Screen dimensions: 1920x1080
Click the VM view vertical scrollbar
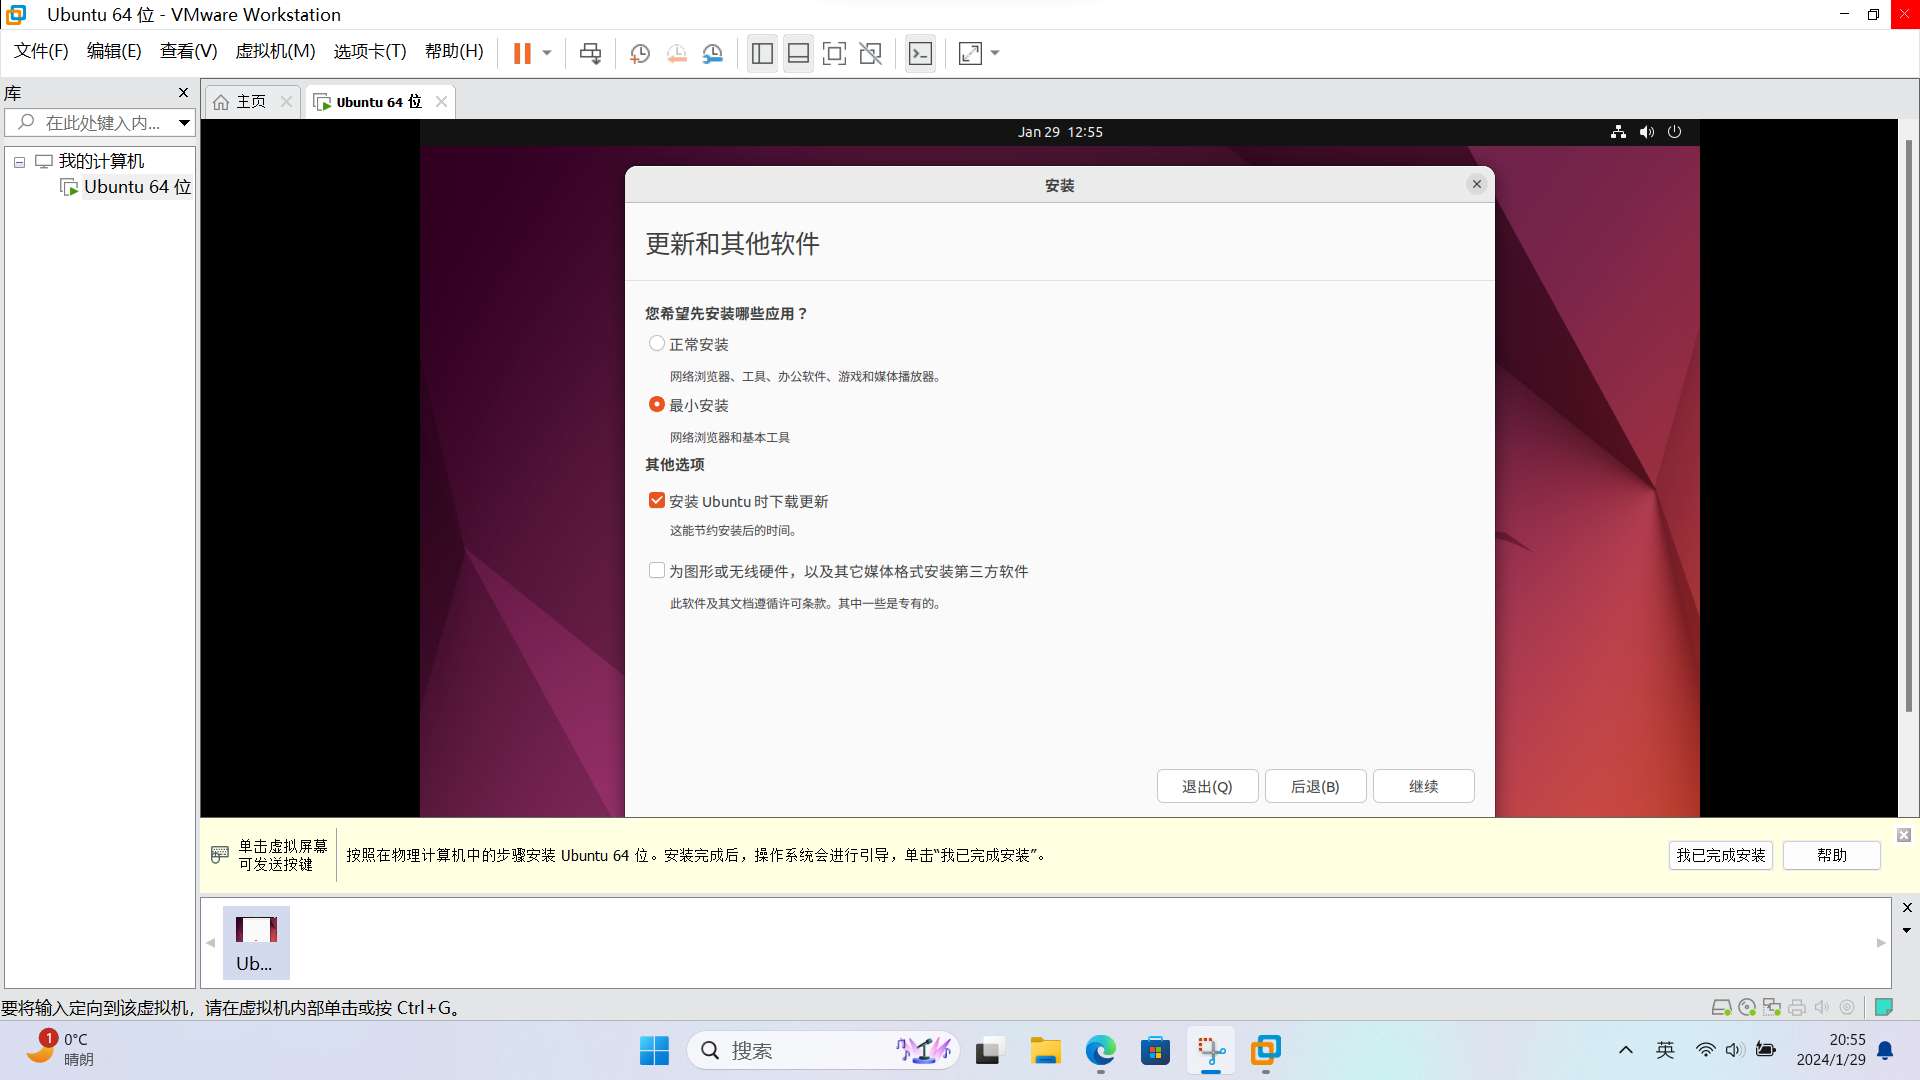[x=1909, y=425]
